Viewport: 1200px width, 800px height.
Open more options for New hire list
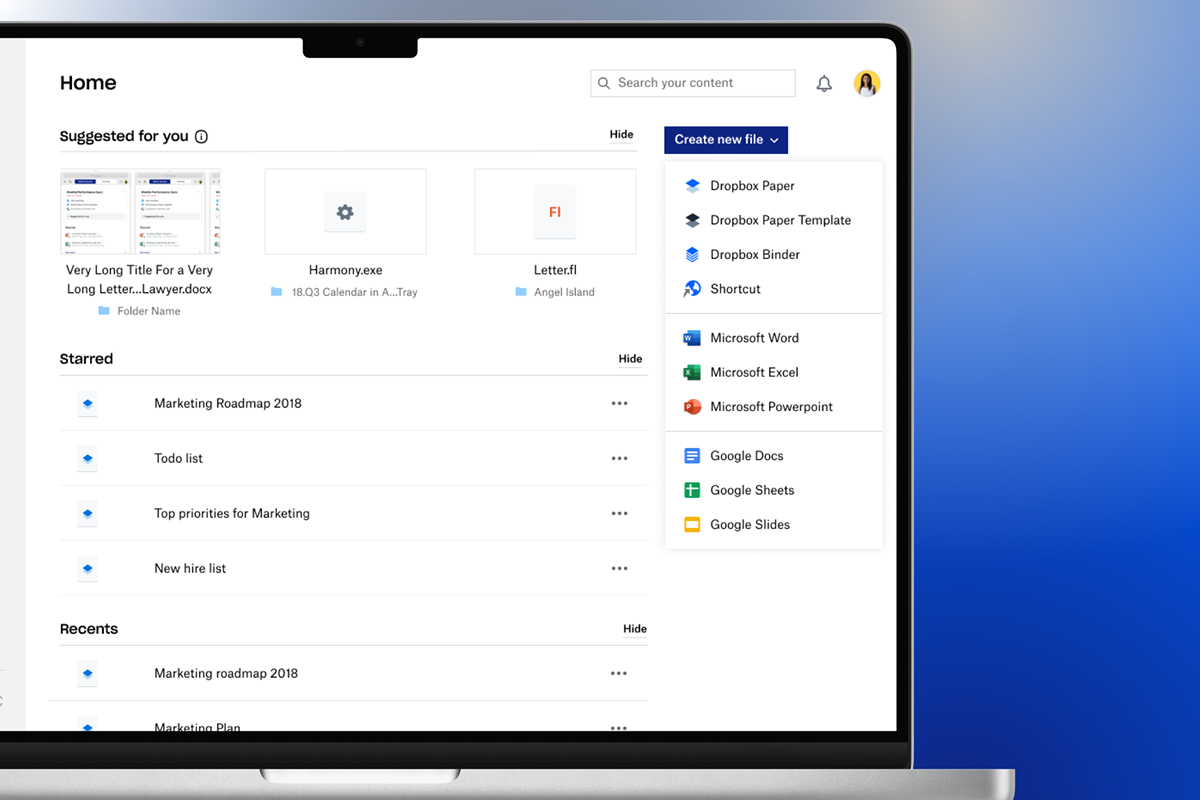point(620,569)
